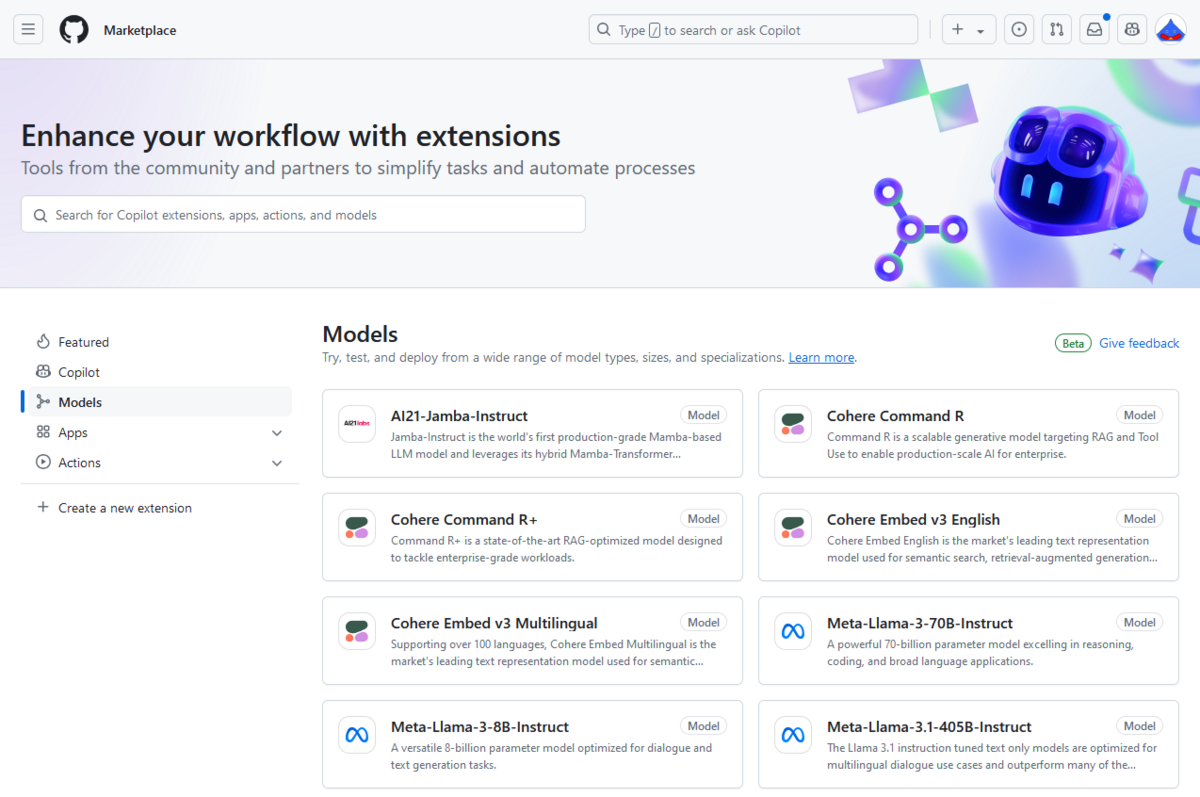Click the Meta-Llama-3.1-405B-Instruct logo
This screenshot has height=797, width=1200.
coord(793,735)
